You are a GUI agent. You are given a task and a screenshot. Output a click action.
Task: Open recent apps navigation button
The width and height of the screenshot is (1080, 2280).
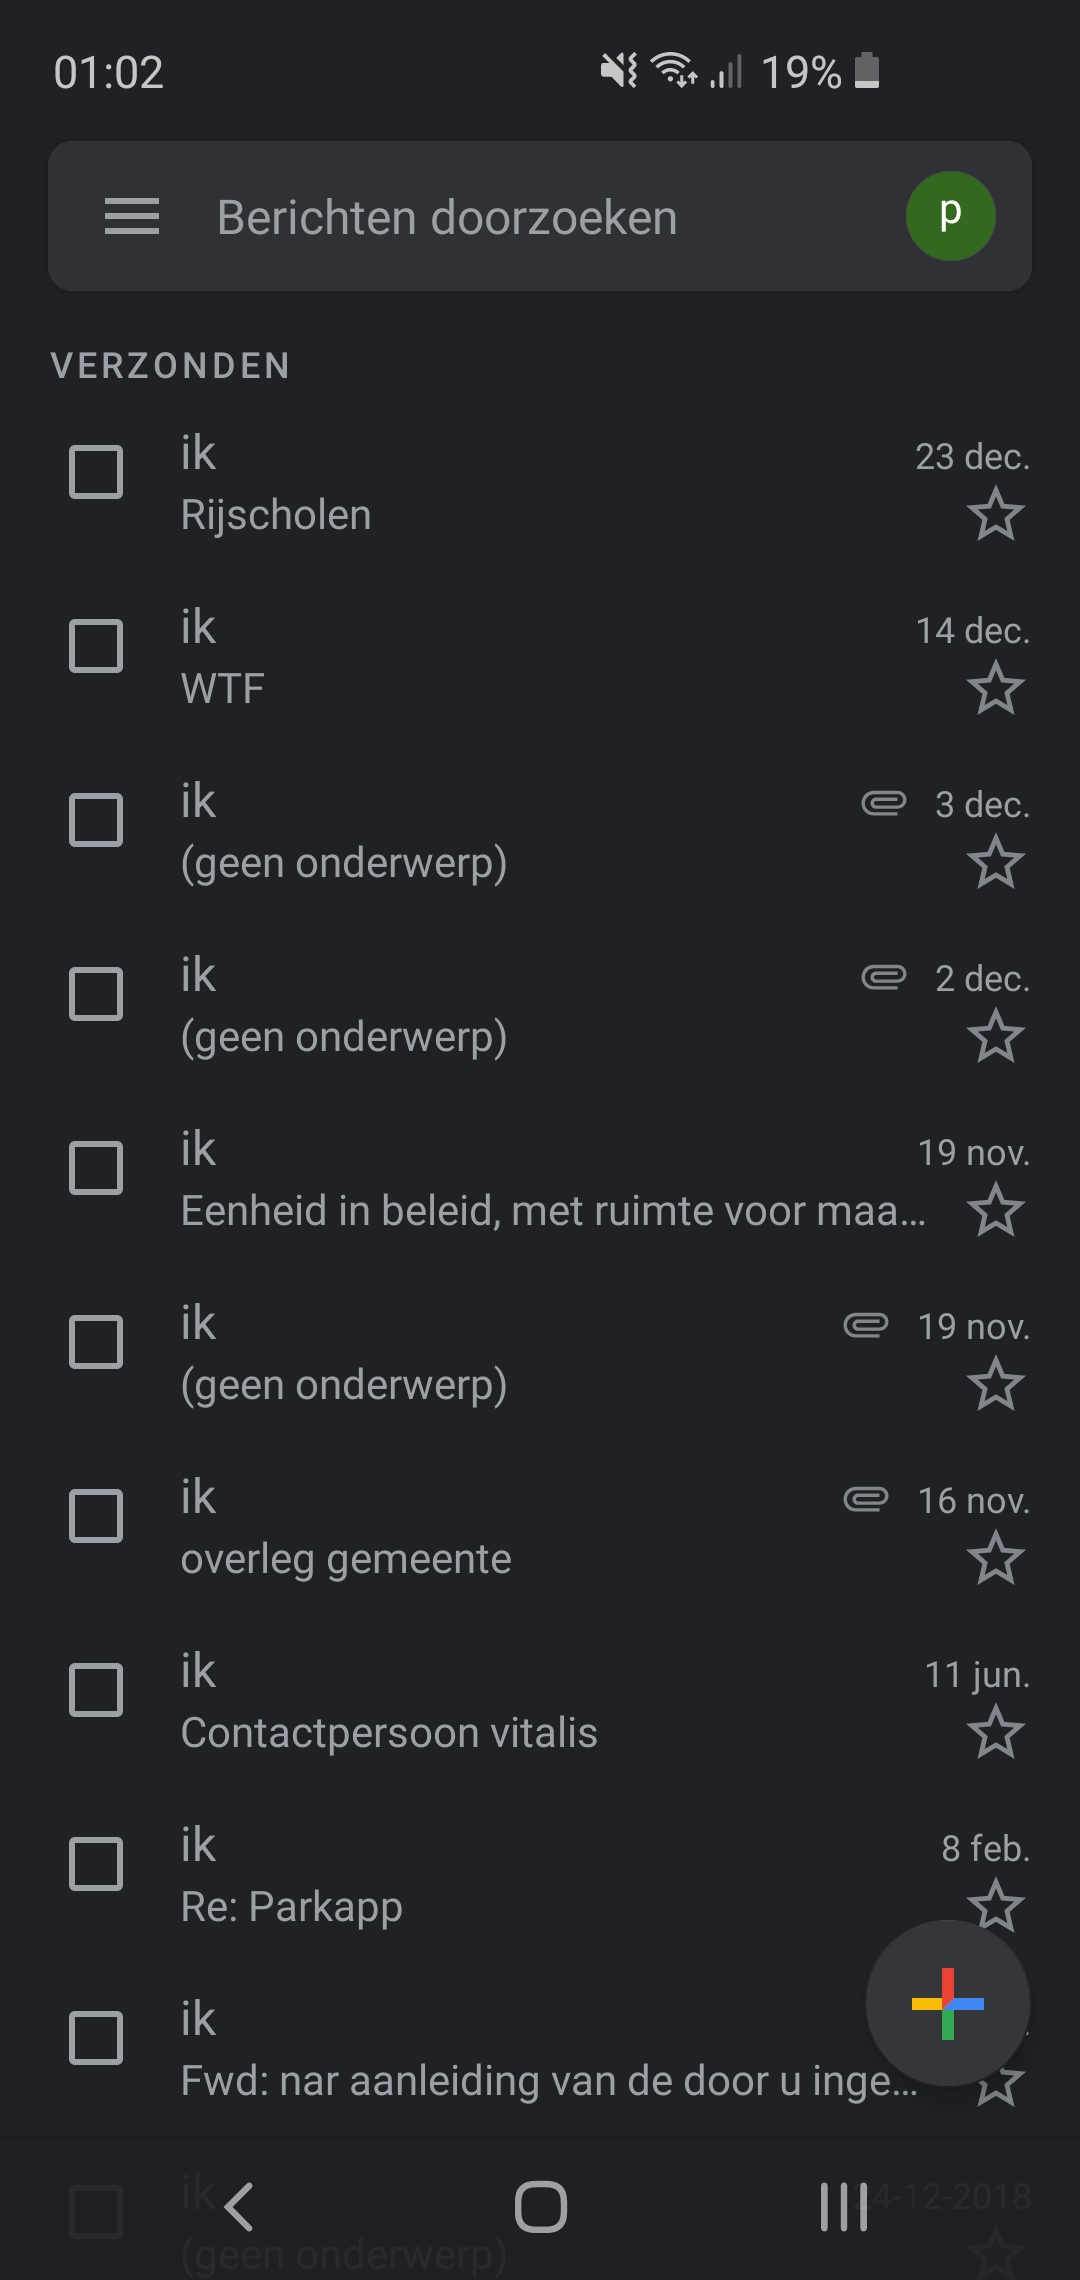pos(843,2207)
